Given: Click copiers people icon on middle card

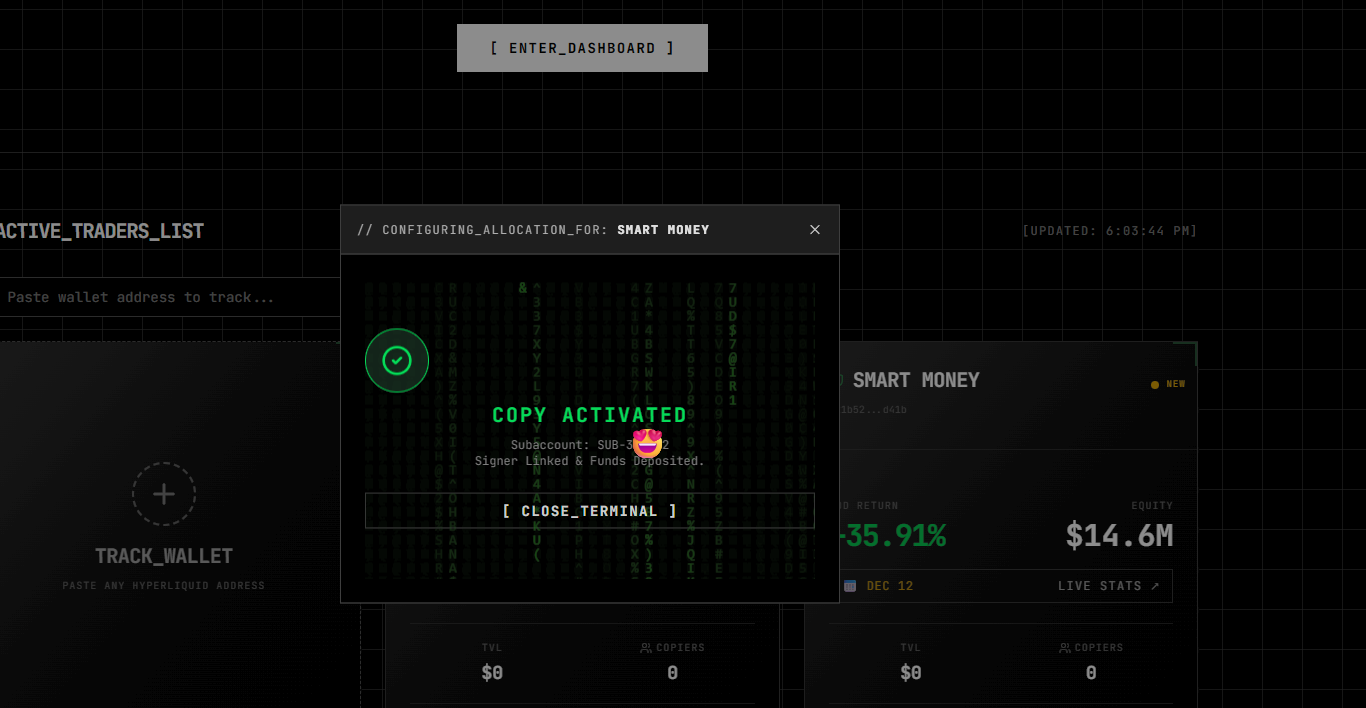Looking at the screenshot, I should [x=646, y=648].
